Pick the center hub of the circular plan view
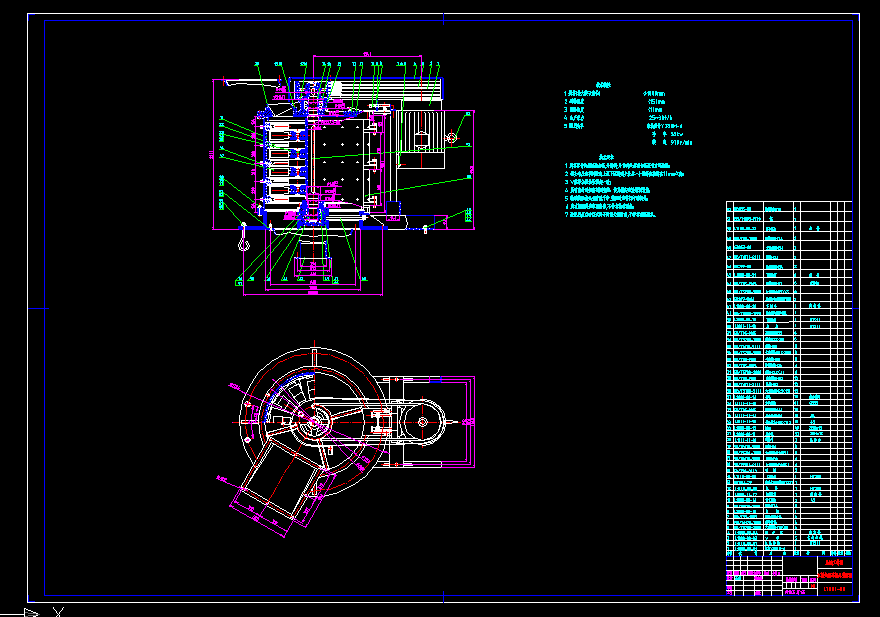The image size is (880, 617). pos(314,422)
